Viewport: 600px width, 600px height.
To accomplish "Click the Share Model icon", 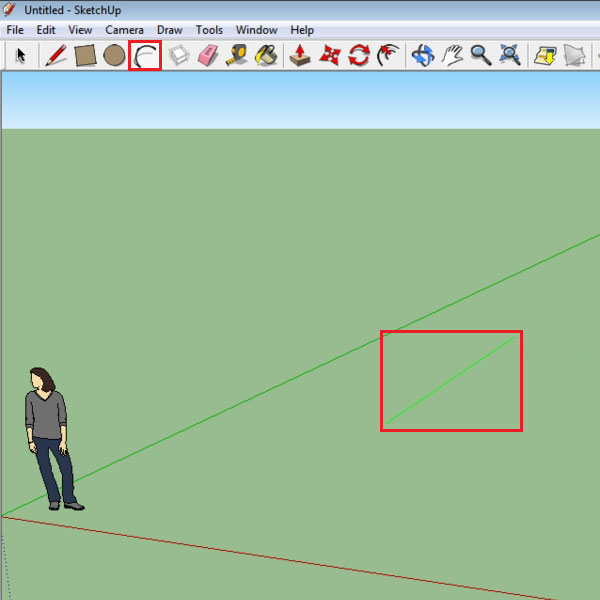I will 574,56.
